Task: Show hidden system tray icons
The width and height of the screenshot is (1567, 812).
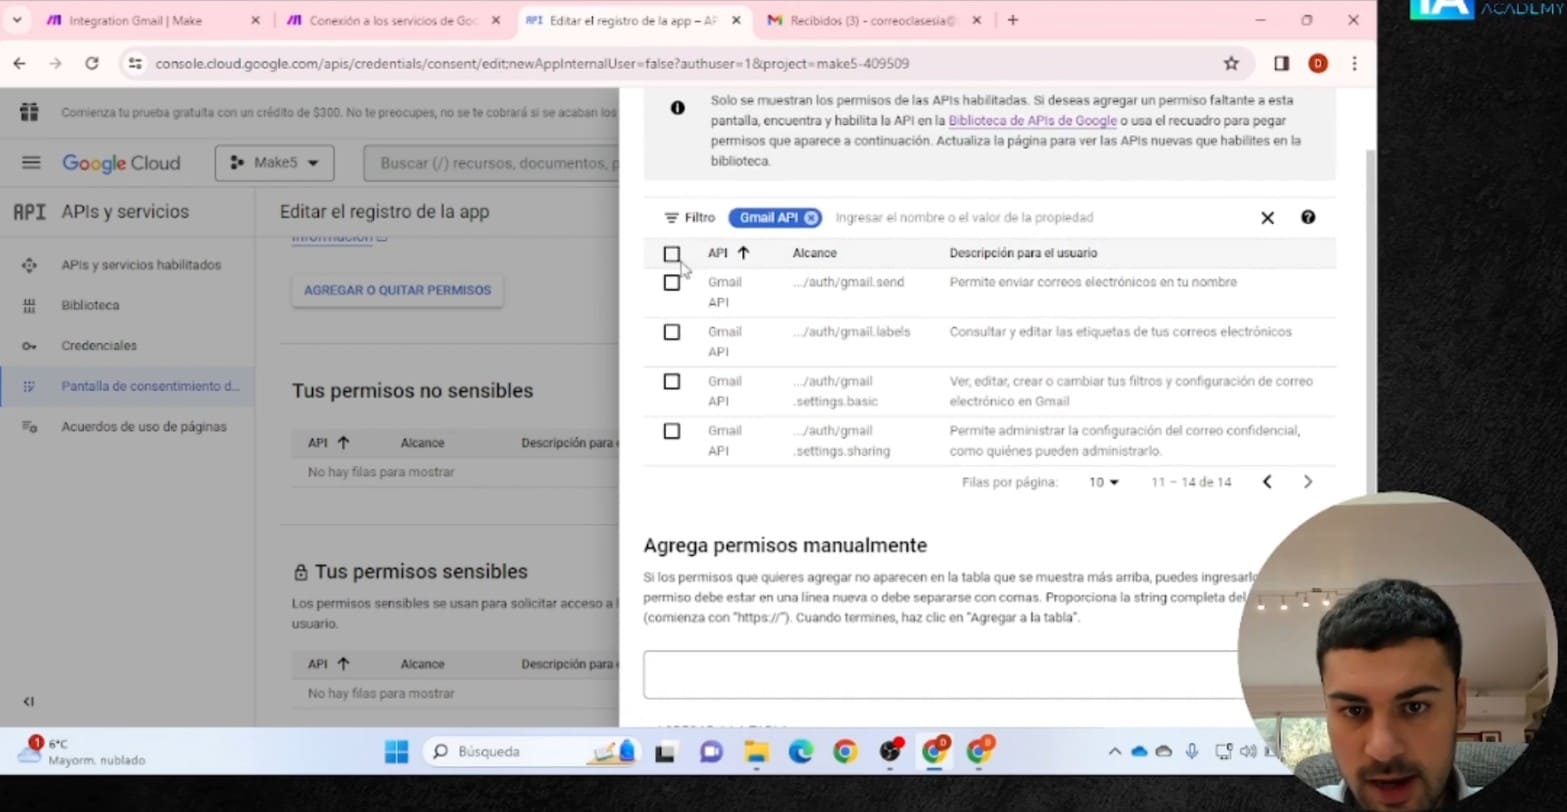Action: tap(1114, 751)
